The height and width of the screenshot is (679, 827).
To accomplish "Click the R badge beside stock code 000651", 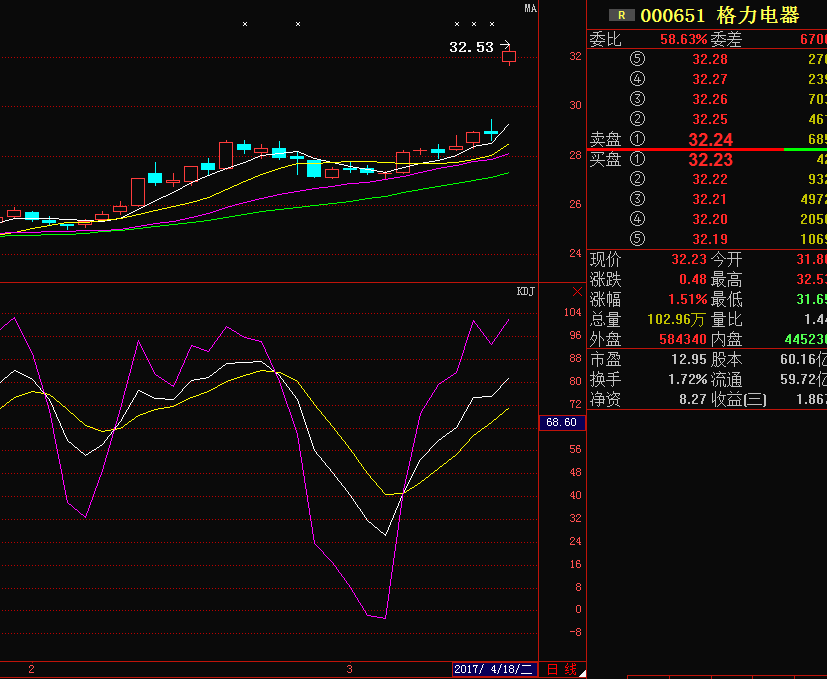I will pos(622,15).
